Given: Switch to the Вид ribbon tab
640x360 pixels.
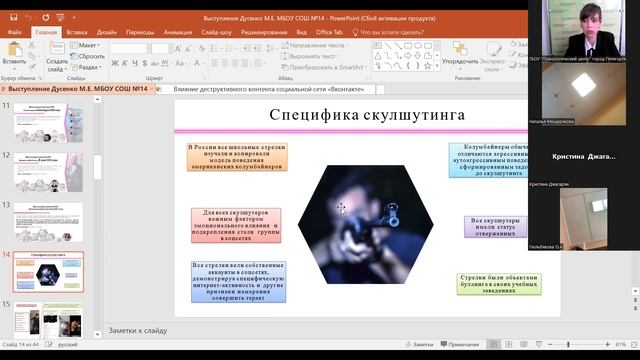Looking at the screenshot, I should [x=301, y=32].
